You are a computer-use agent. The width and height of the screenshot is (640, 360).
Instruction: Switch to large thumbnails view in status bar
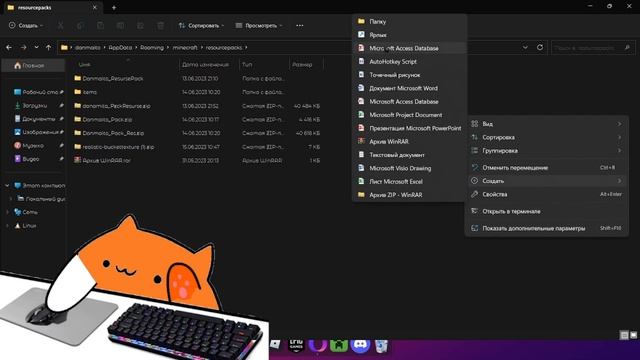tap(633, 335)
